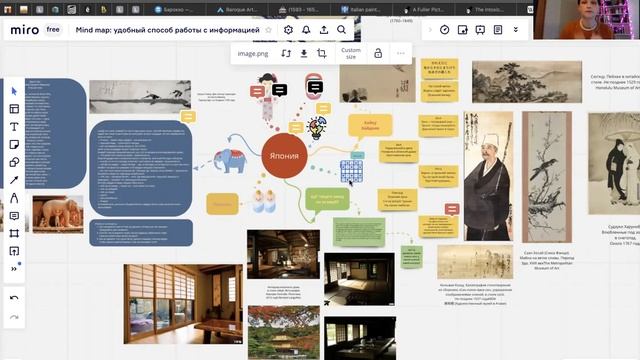Select the connection line arrow tool
640x360 pixels.
click(x=14, y=180)
